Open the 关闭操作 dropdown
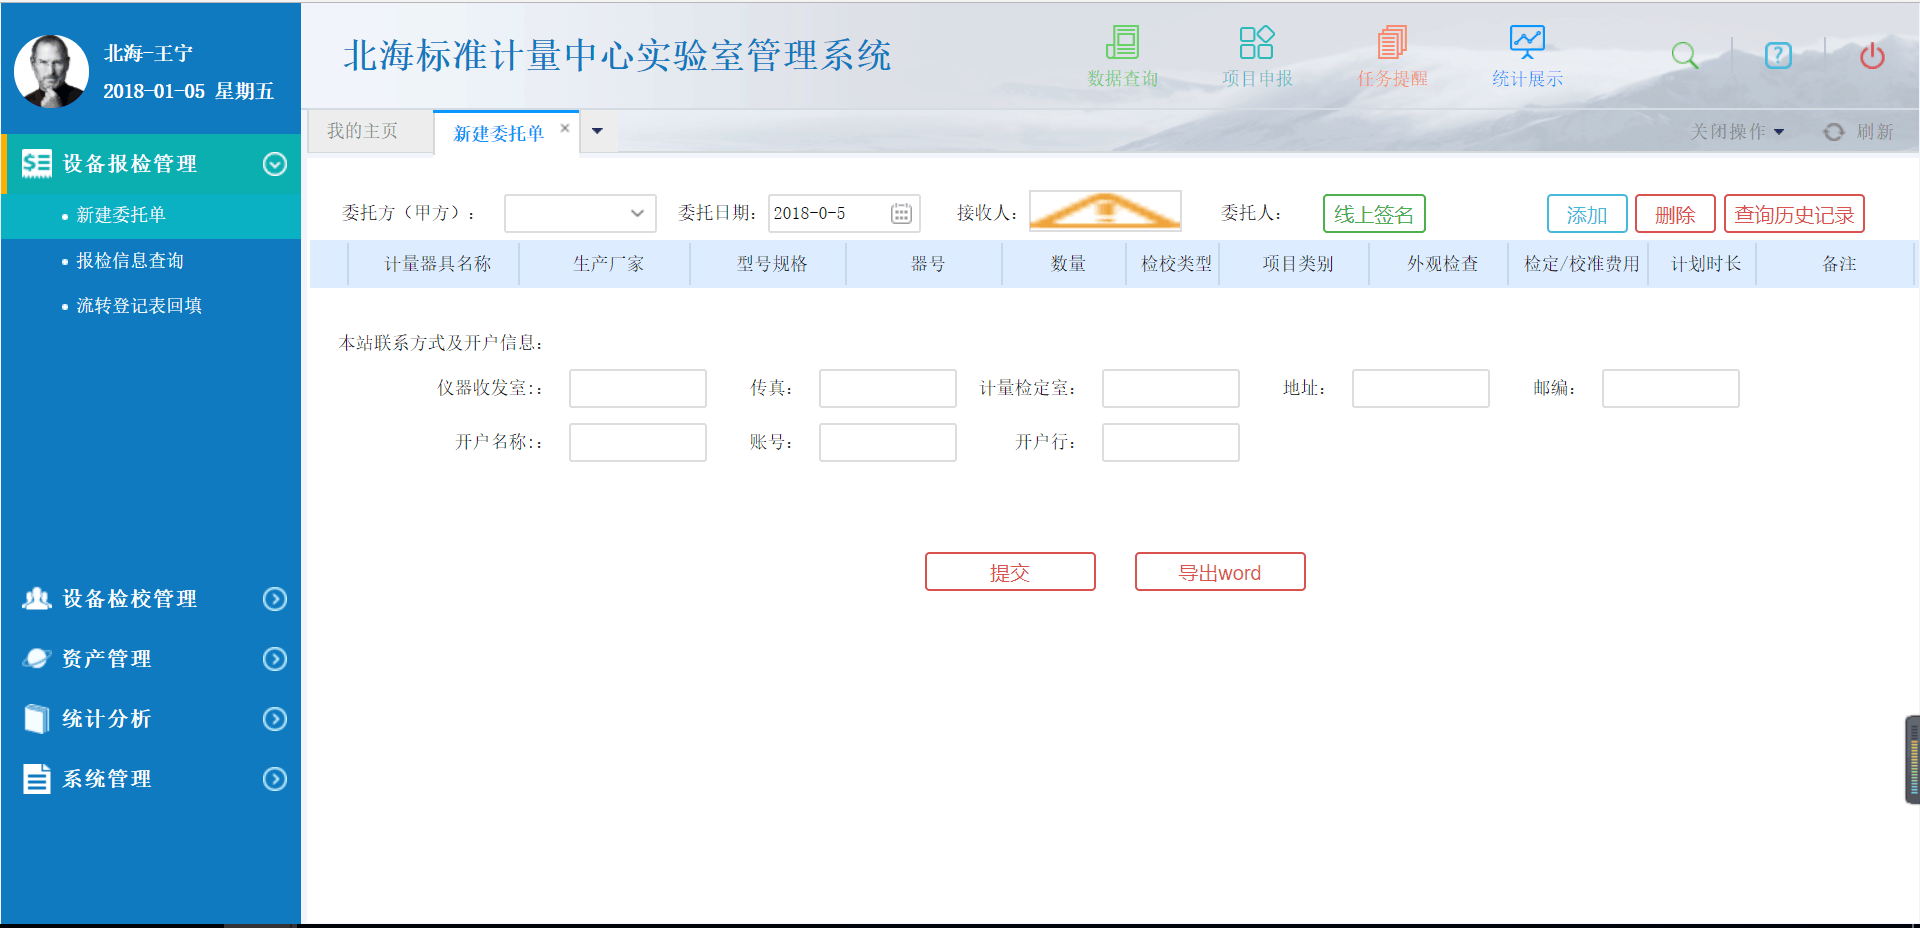Screen dimensions: 1920x928 point(1737,132)
